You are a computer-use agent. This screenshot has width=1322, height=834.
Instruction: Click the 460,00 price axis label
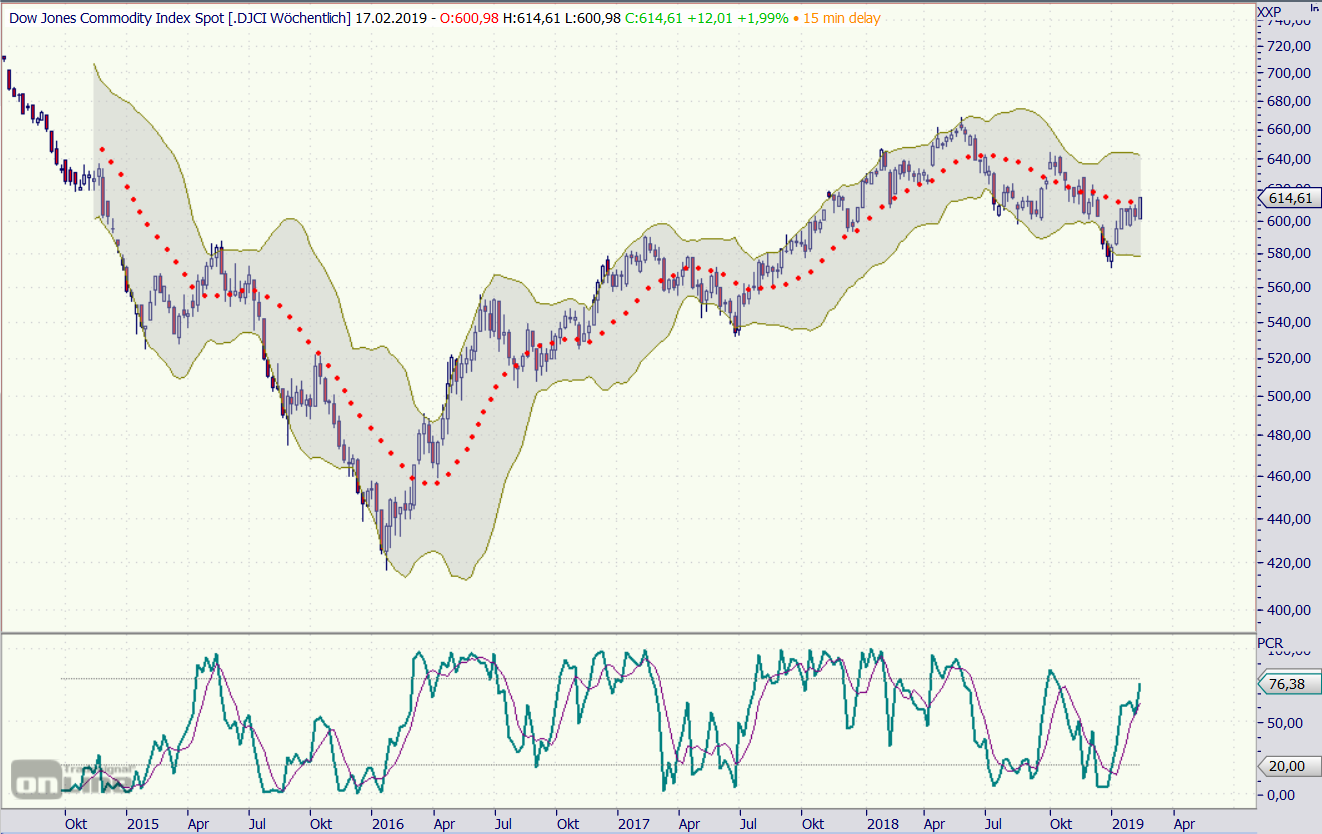point(1288,476)
